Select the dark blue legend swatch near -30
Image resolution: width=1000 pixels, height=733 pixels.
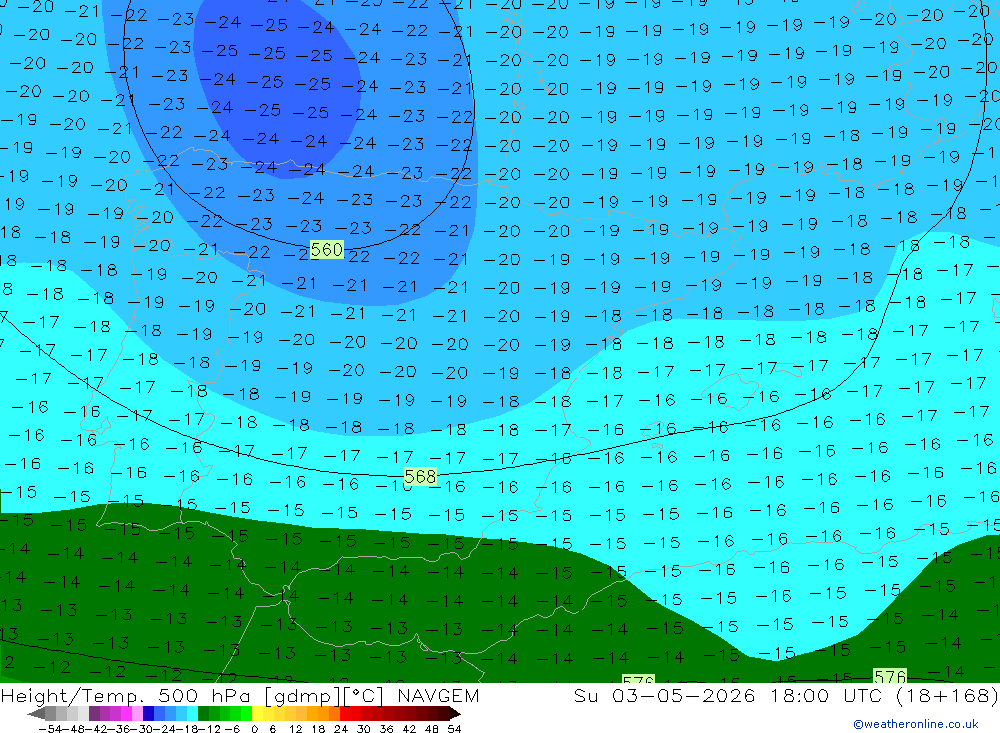(147, 713)
